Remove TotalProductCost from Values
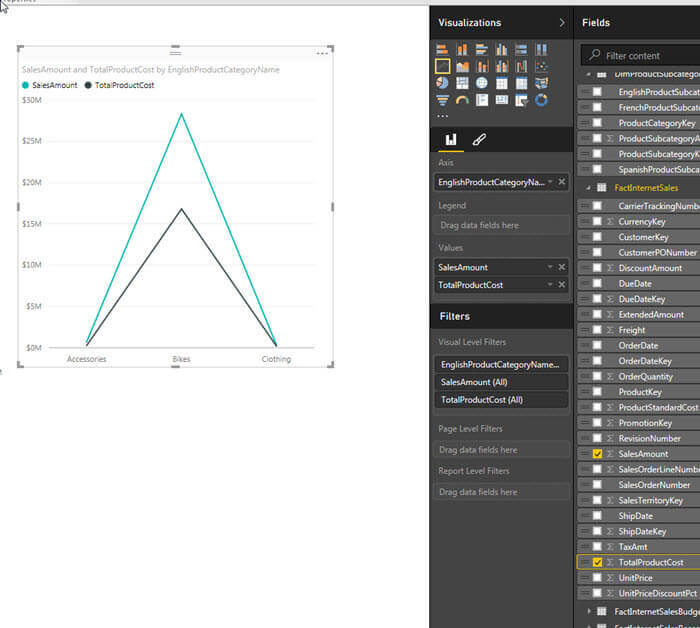 click(x=562, y=284)
